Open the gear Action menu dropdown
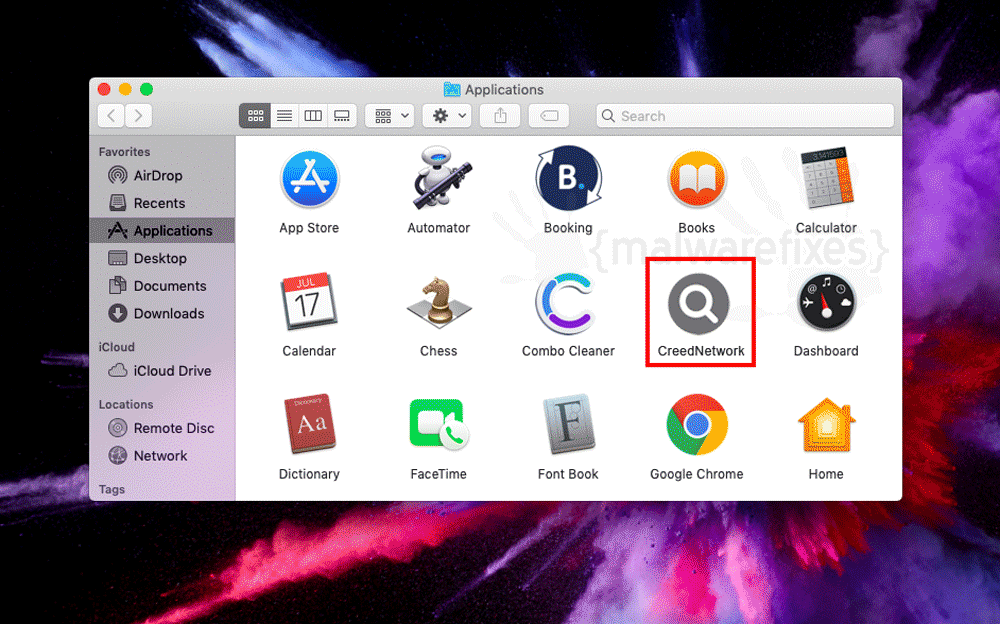The width and height of the screenshot is (1000, 624). click(x=447, y=116)
